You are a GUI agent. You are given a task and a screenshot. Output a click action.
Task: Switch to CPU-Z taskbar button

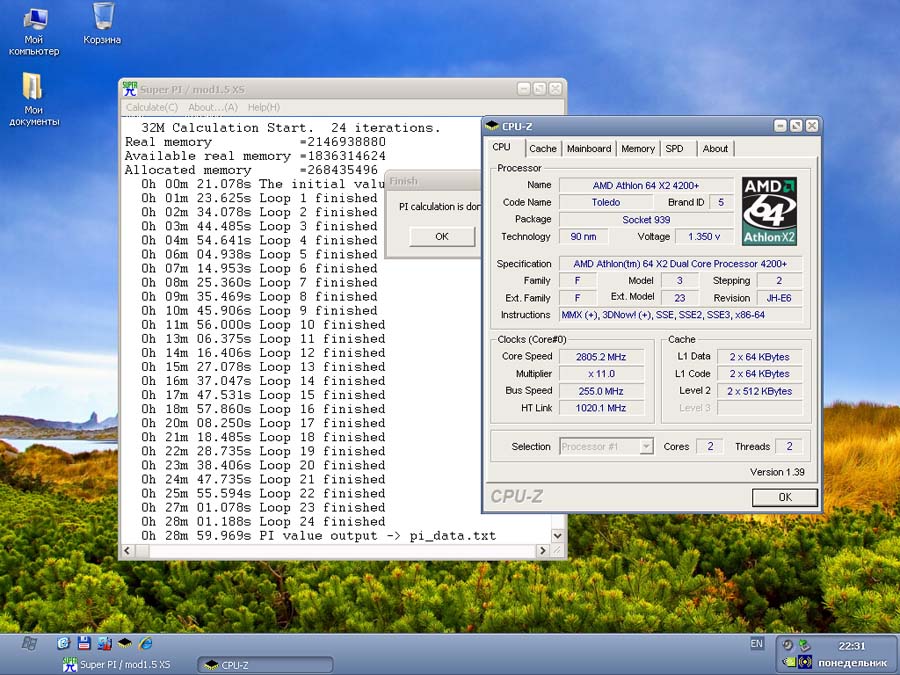[x=265, y=665]
